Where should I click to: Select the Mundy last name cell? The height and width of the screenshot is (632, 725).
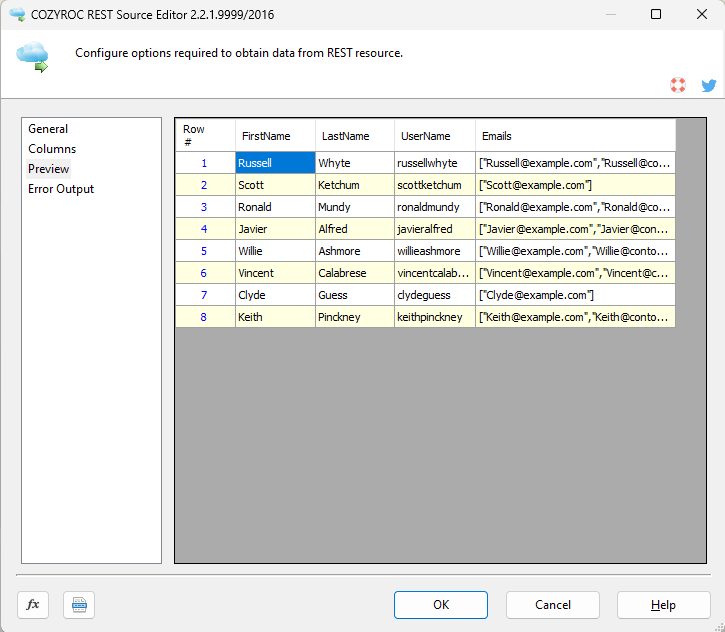[355, 207]
